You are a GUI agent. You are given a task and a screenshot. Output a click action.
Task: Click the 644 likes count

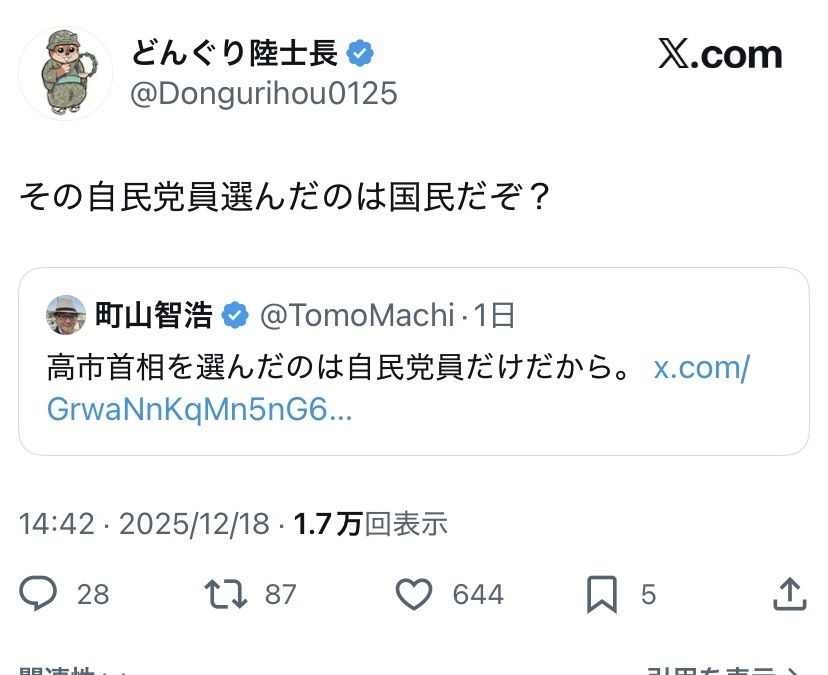point(478,595)
